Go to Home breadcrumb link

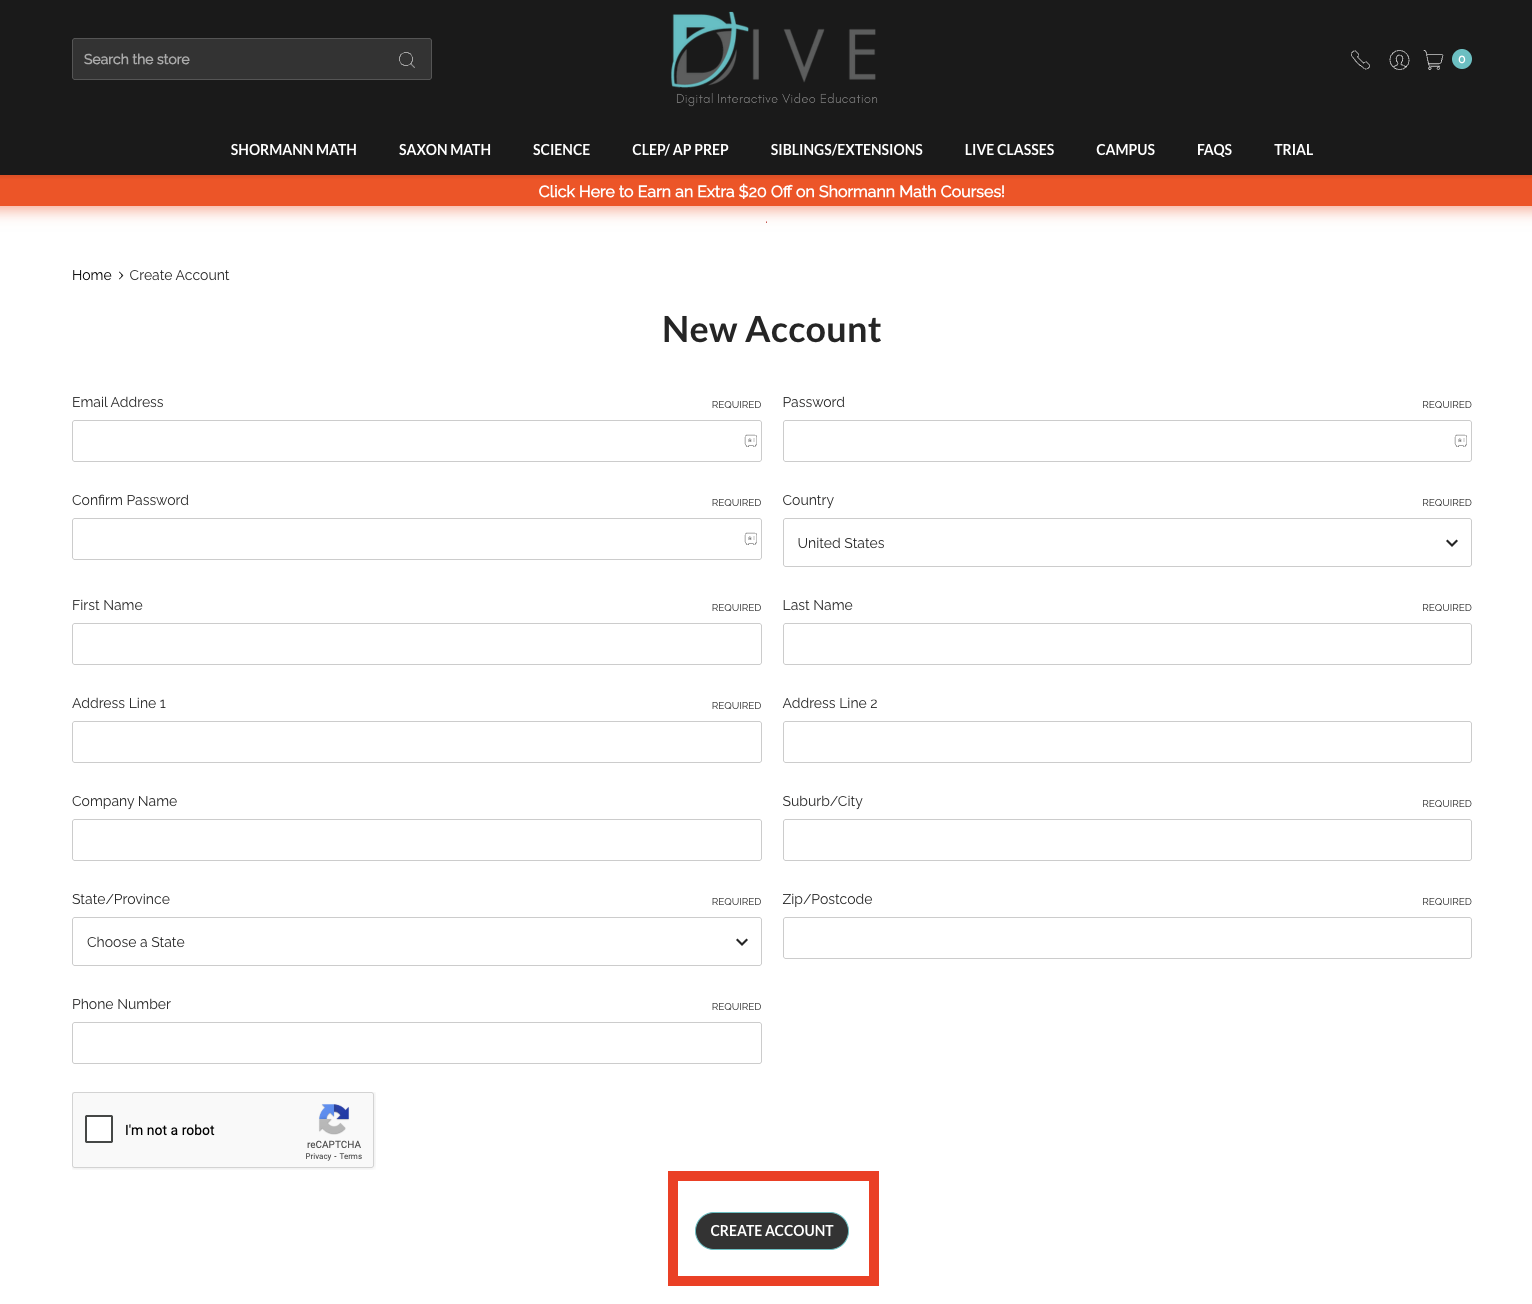pyautogui.click(x=92, y=275)
